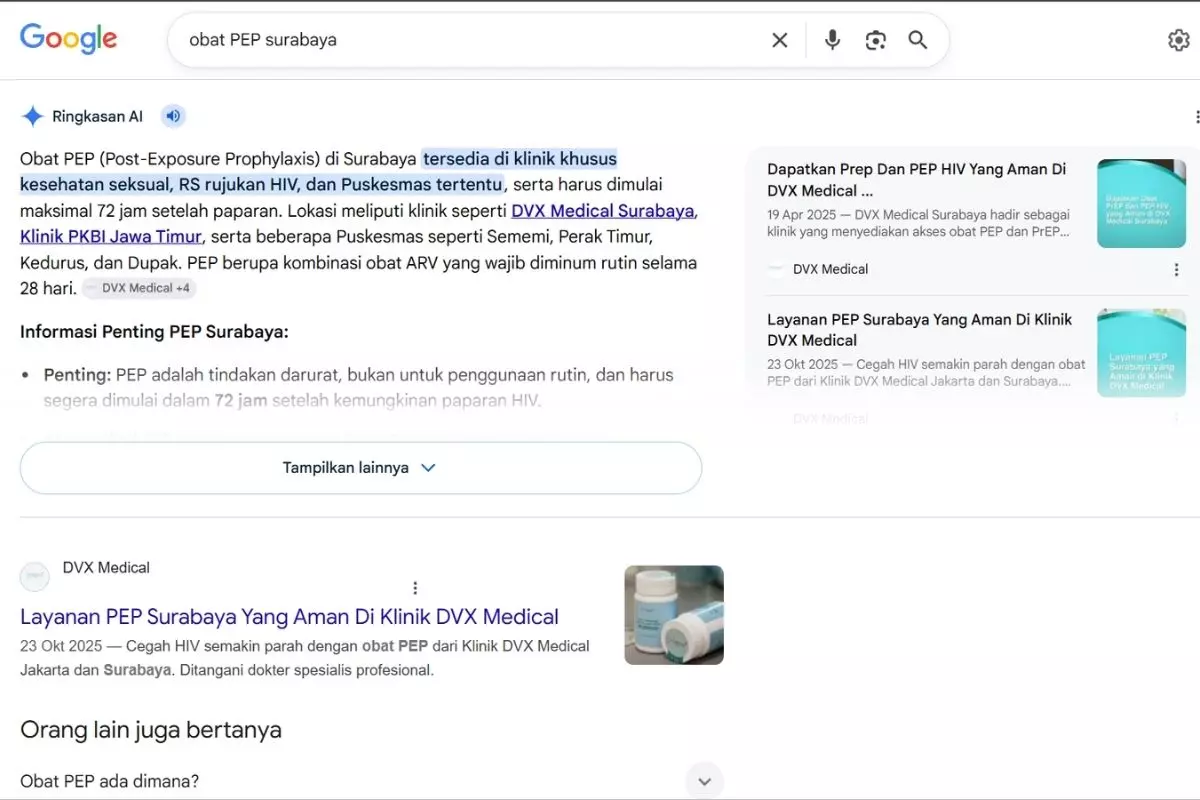Open source card 'Layanan PEP Surabaya Yang Aman'
Screen dimensions: 1200x800
920,330
